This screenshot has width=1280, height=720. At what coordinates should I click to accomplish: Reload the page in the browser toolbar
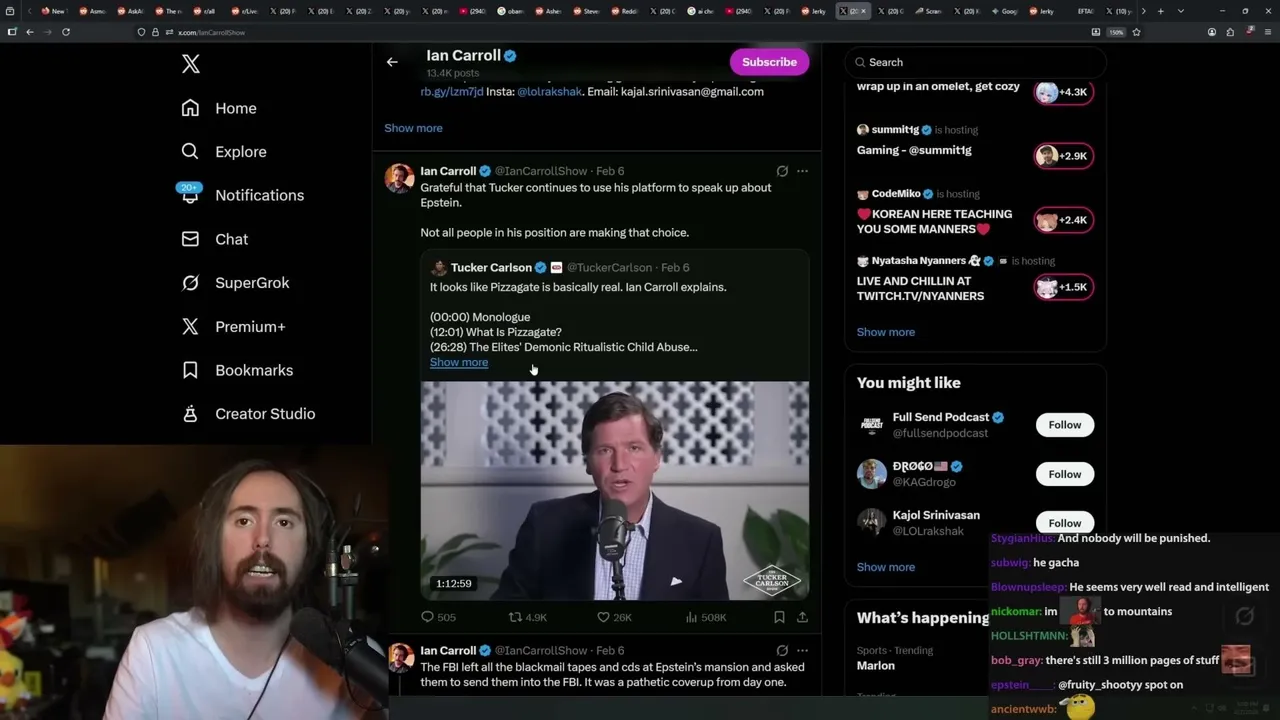click(x=66, y=32)
